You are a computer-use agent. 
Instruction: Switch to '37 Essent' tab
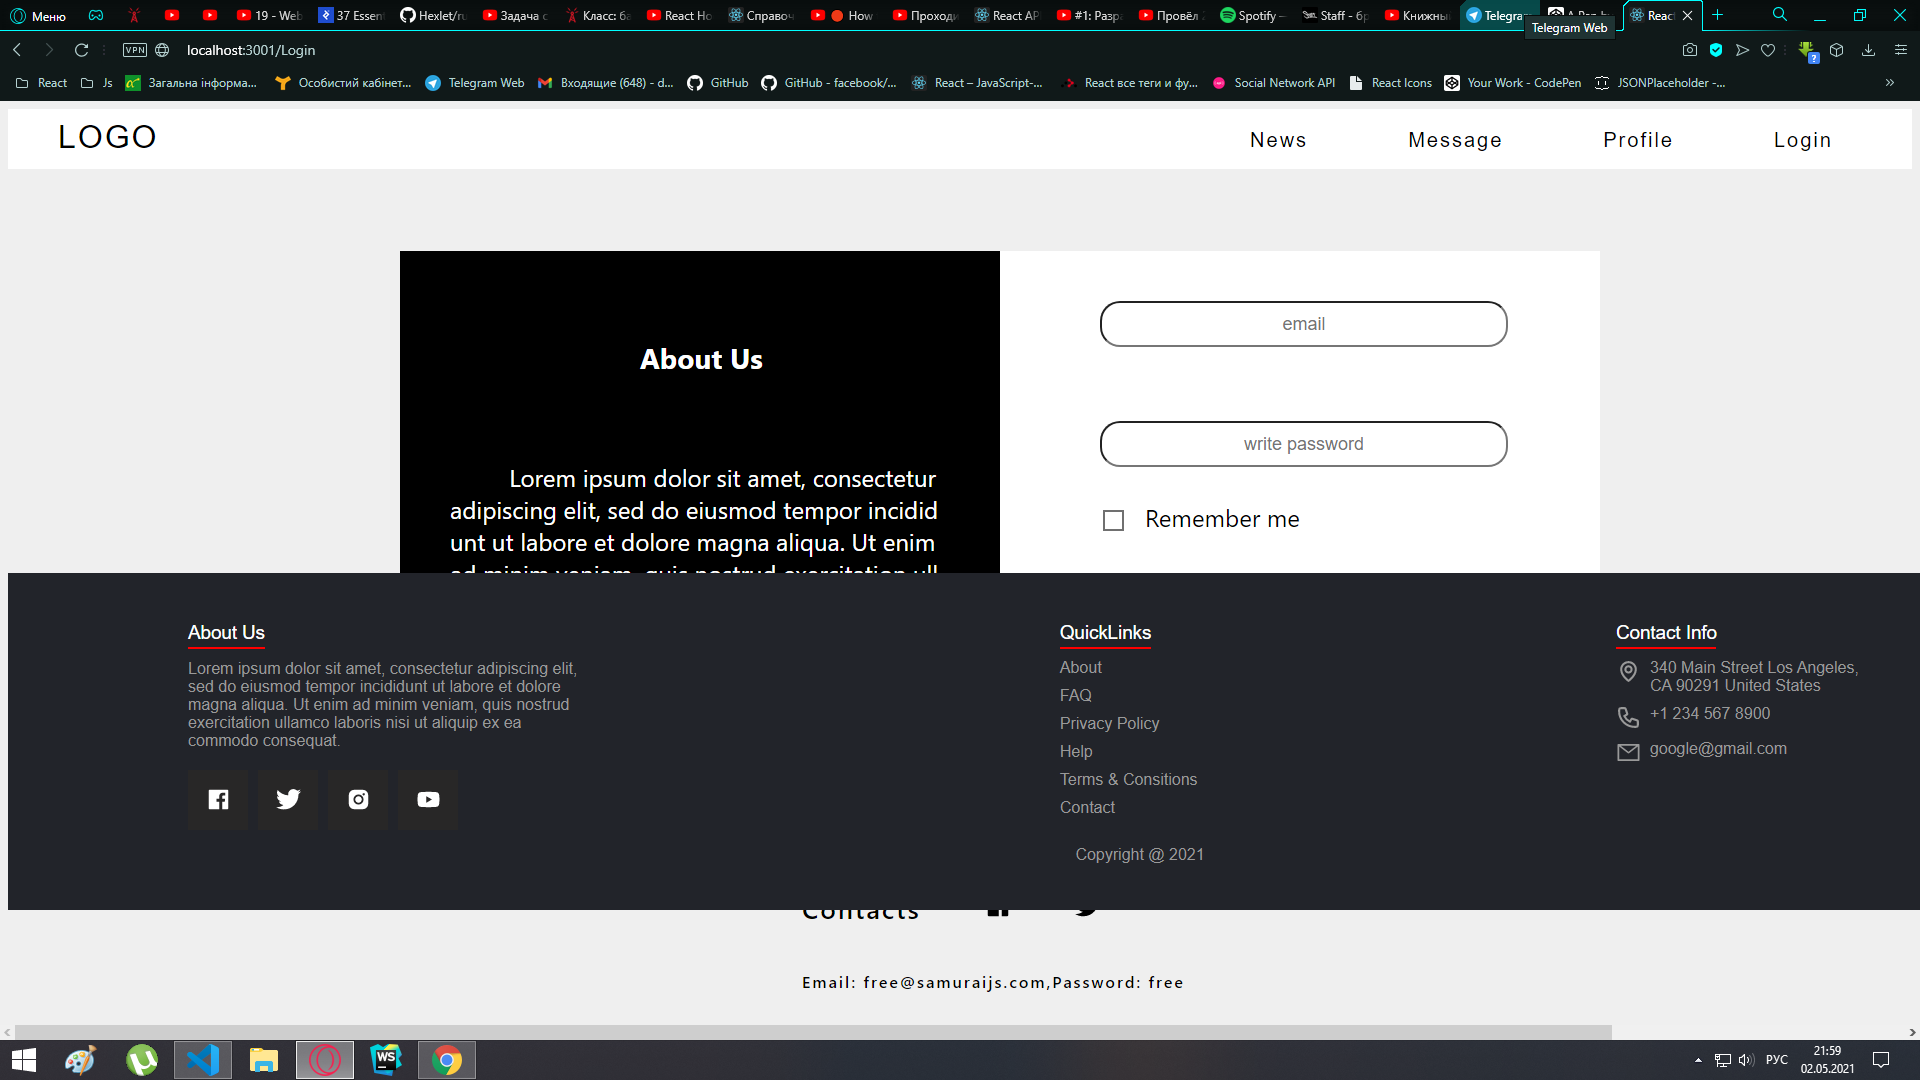350,15
